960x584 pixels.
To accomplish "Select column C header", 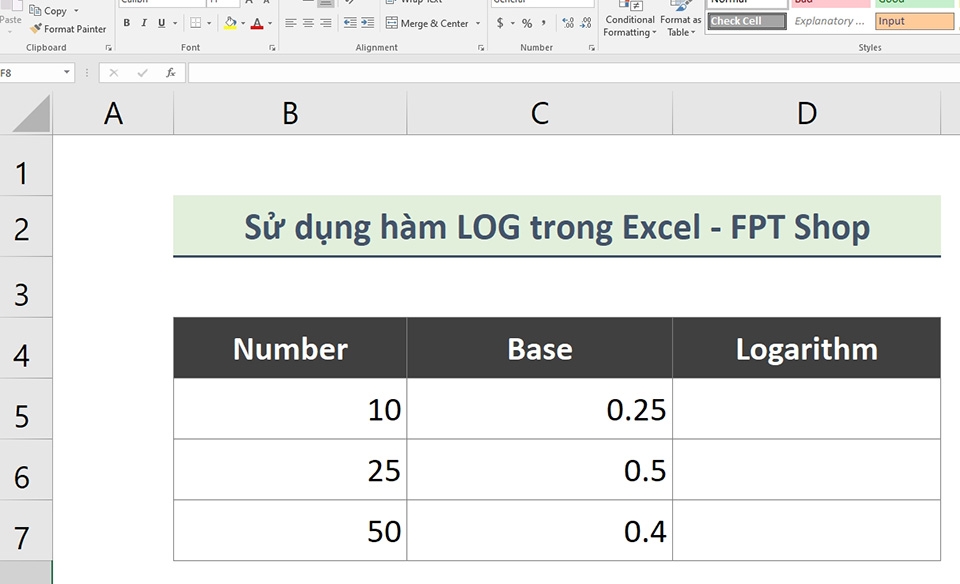I will [539, 113].
